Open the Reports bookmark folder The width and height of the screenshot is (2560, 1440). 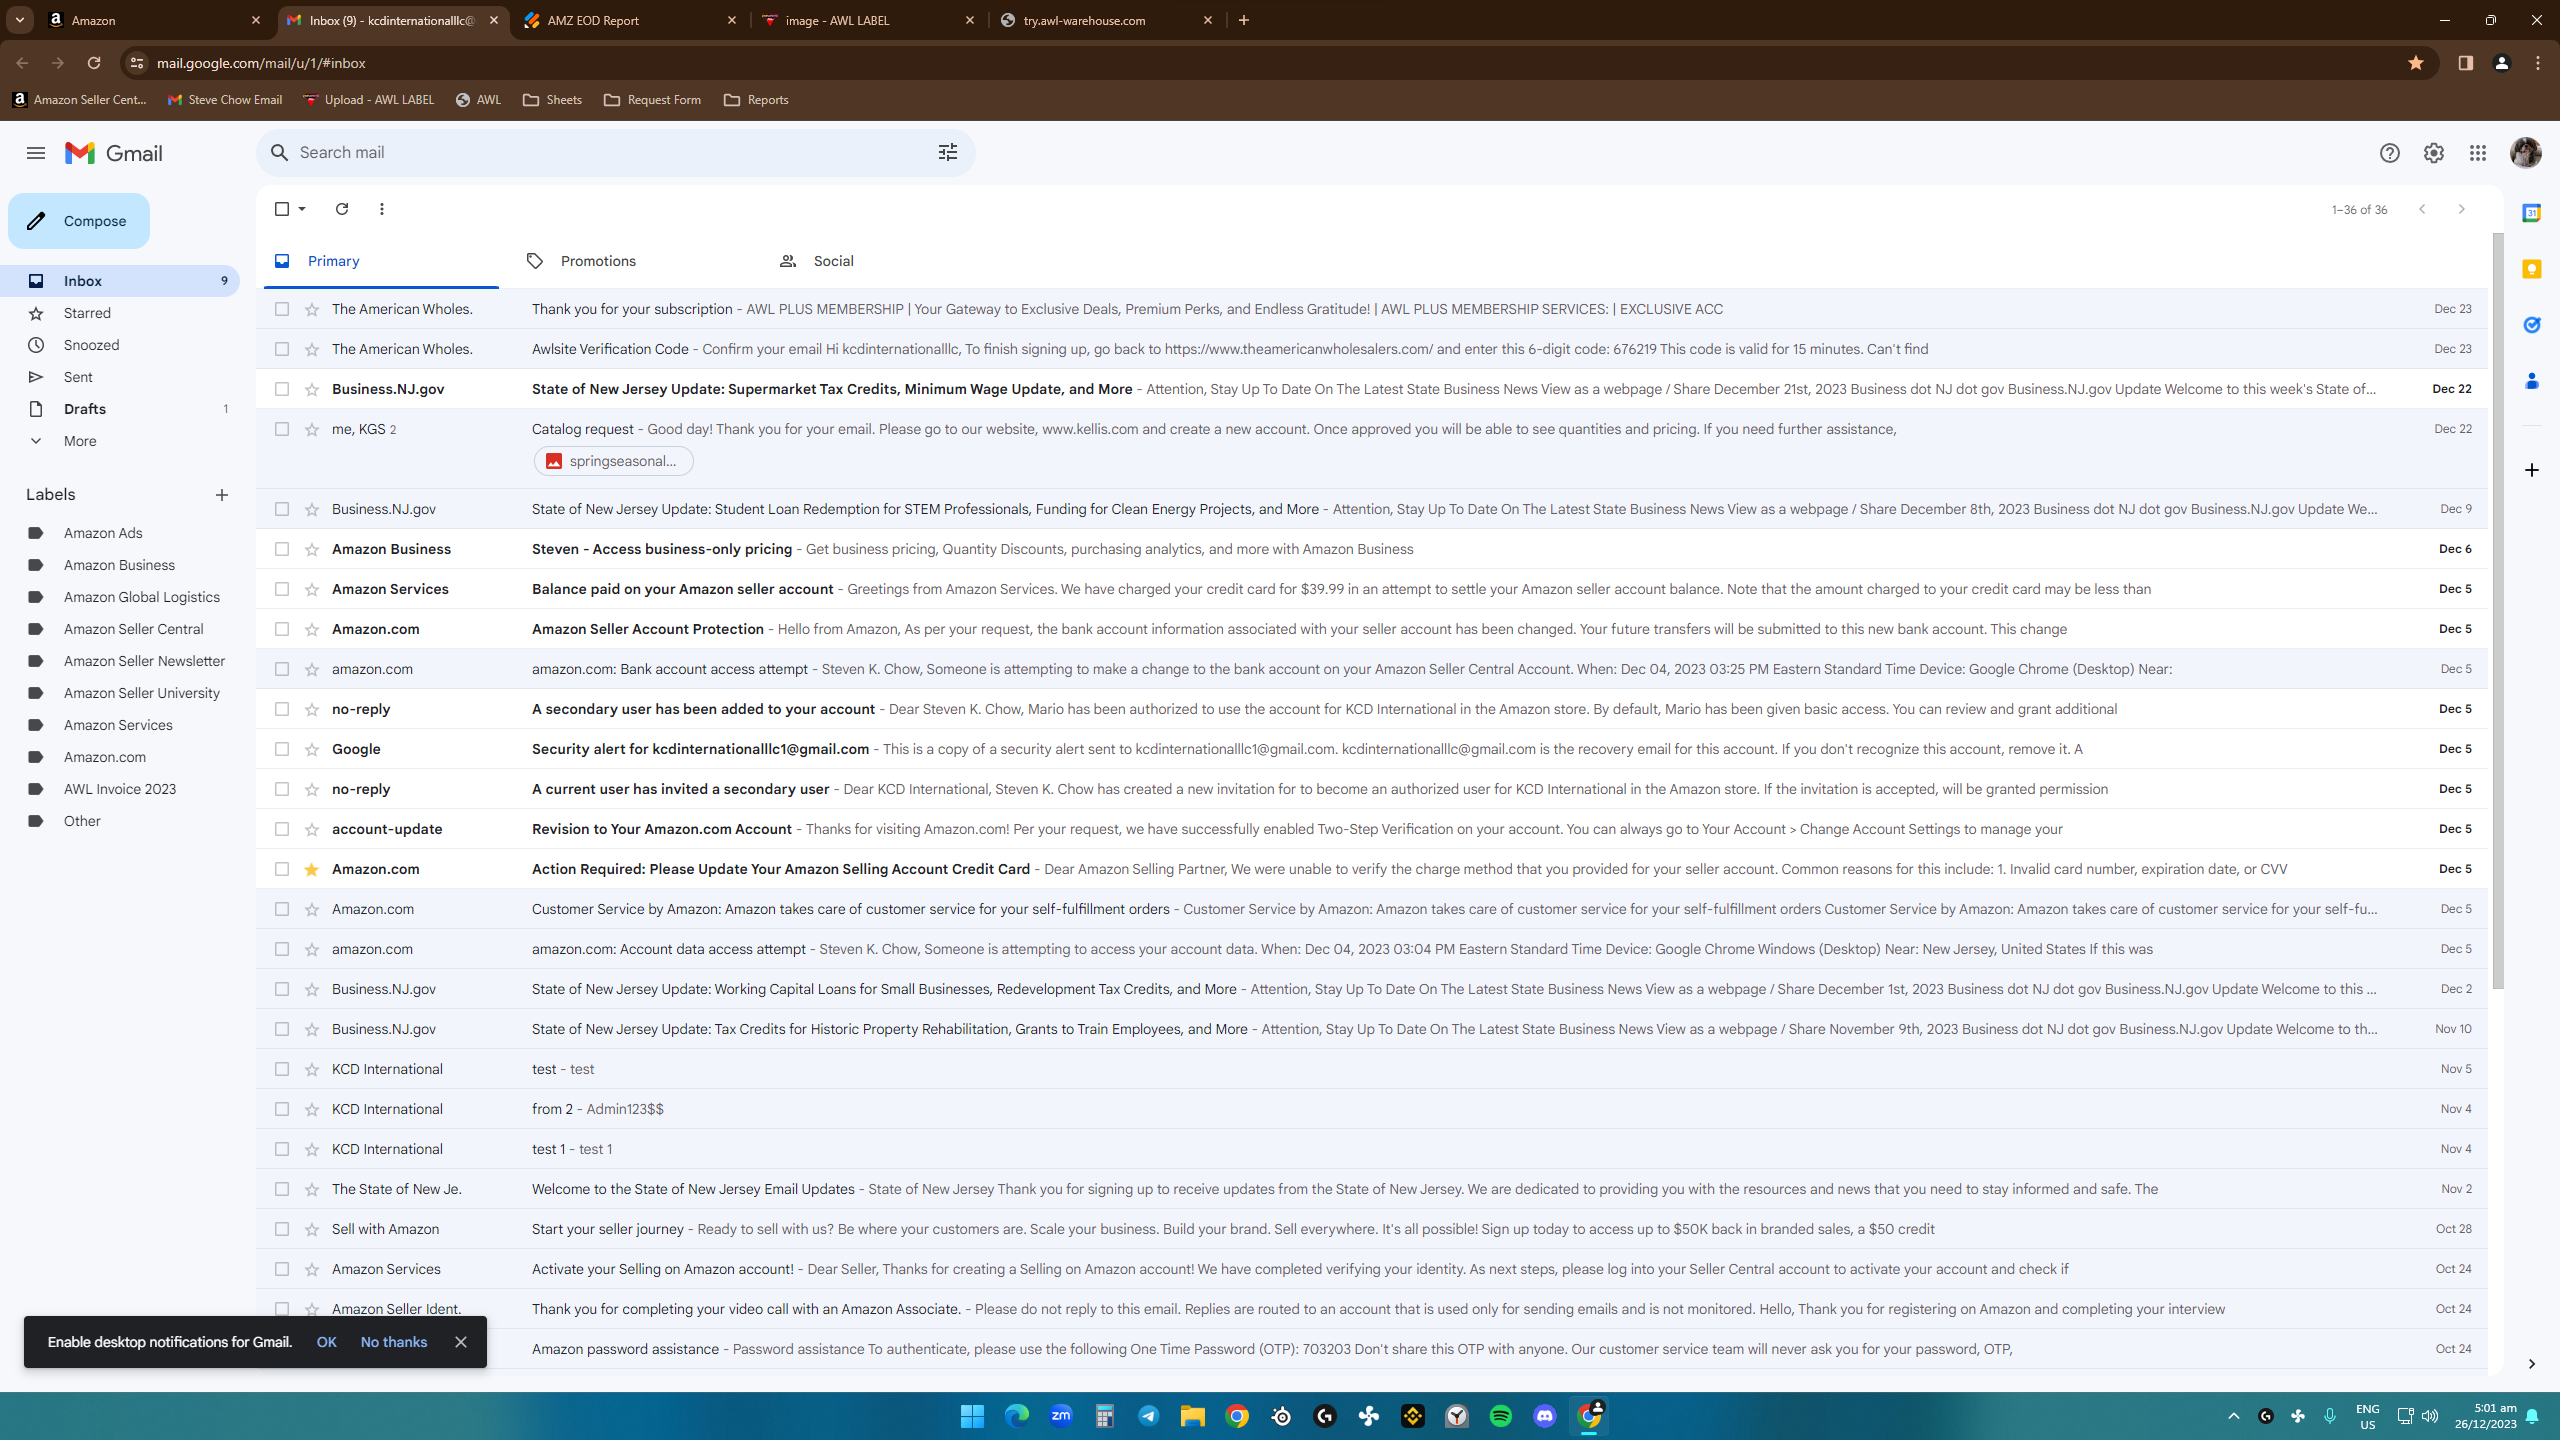coord(756,100)
